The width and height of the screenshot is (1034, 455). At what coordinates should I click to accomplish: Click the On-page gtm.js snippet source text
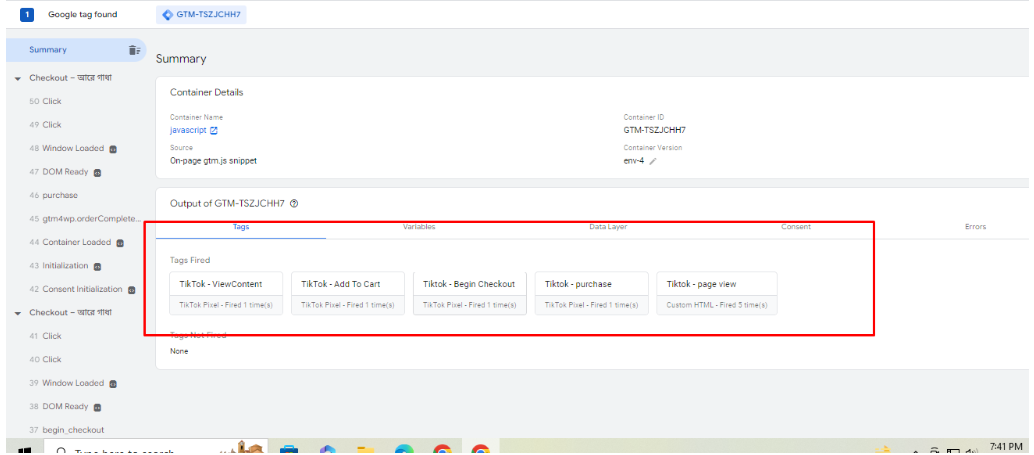click(x=213, y=161)
